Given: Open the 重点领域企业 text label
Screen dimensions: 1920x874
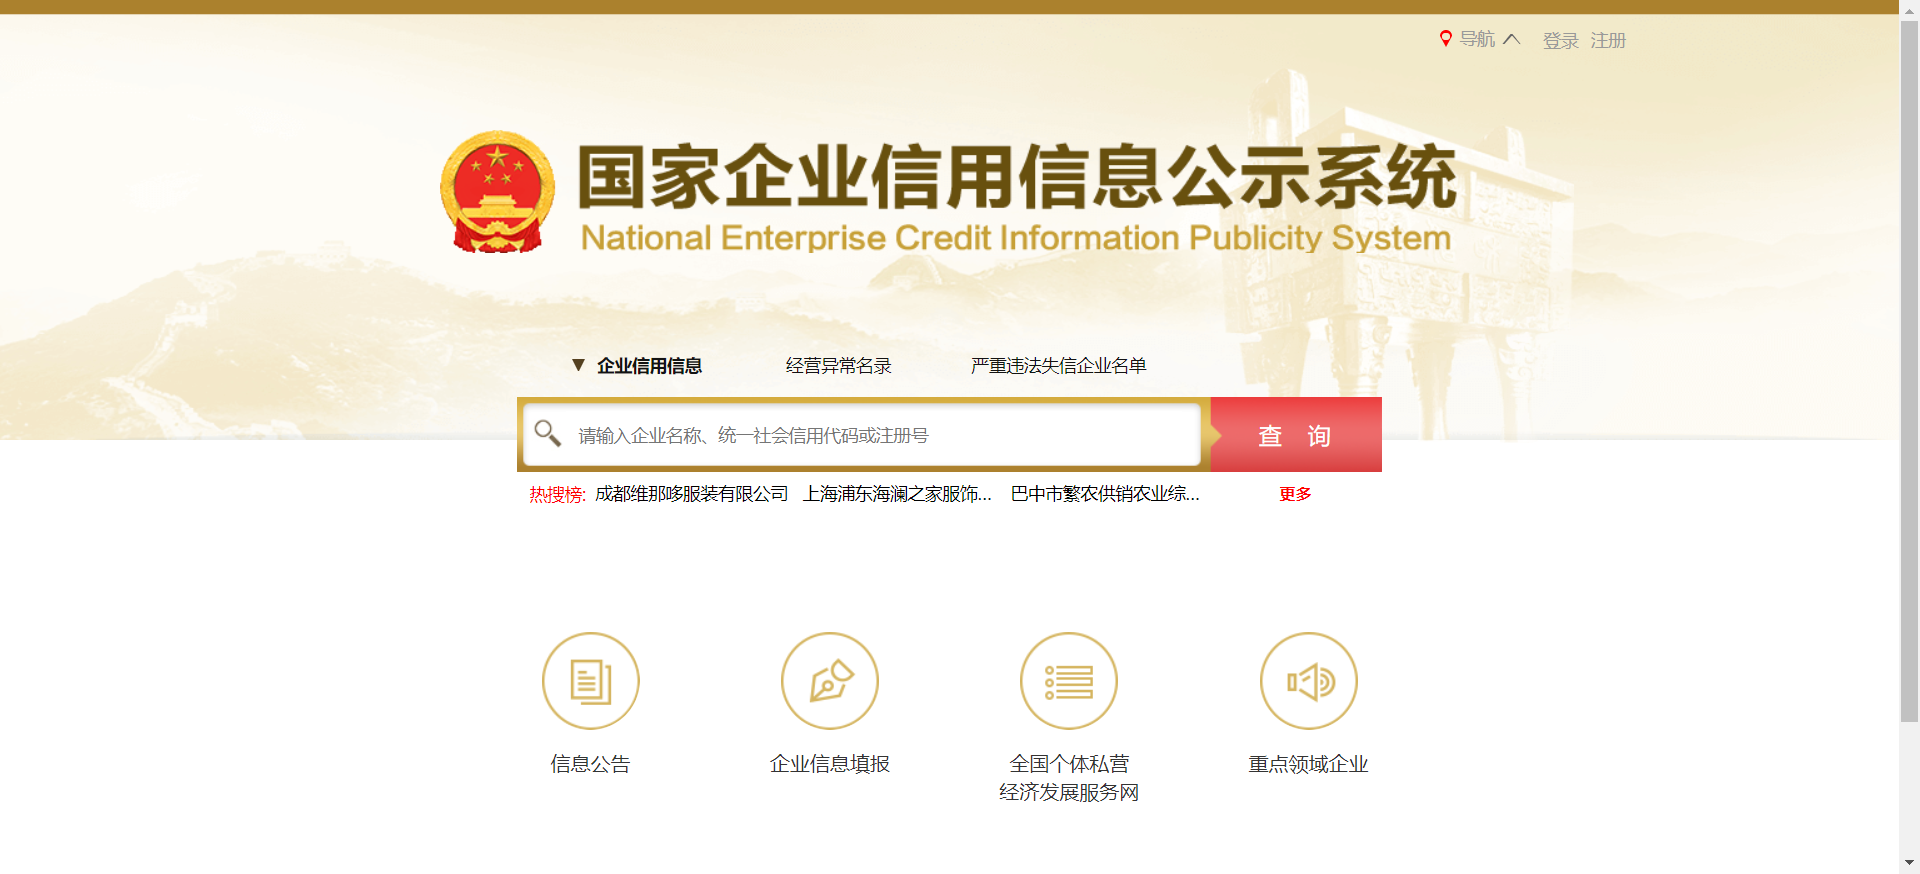Looking at the screenshot, I should (1308, 764).
